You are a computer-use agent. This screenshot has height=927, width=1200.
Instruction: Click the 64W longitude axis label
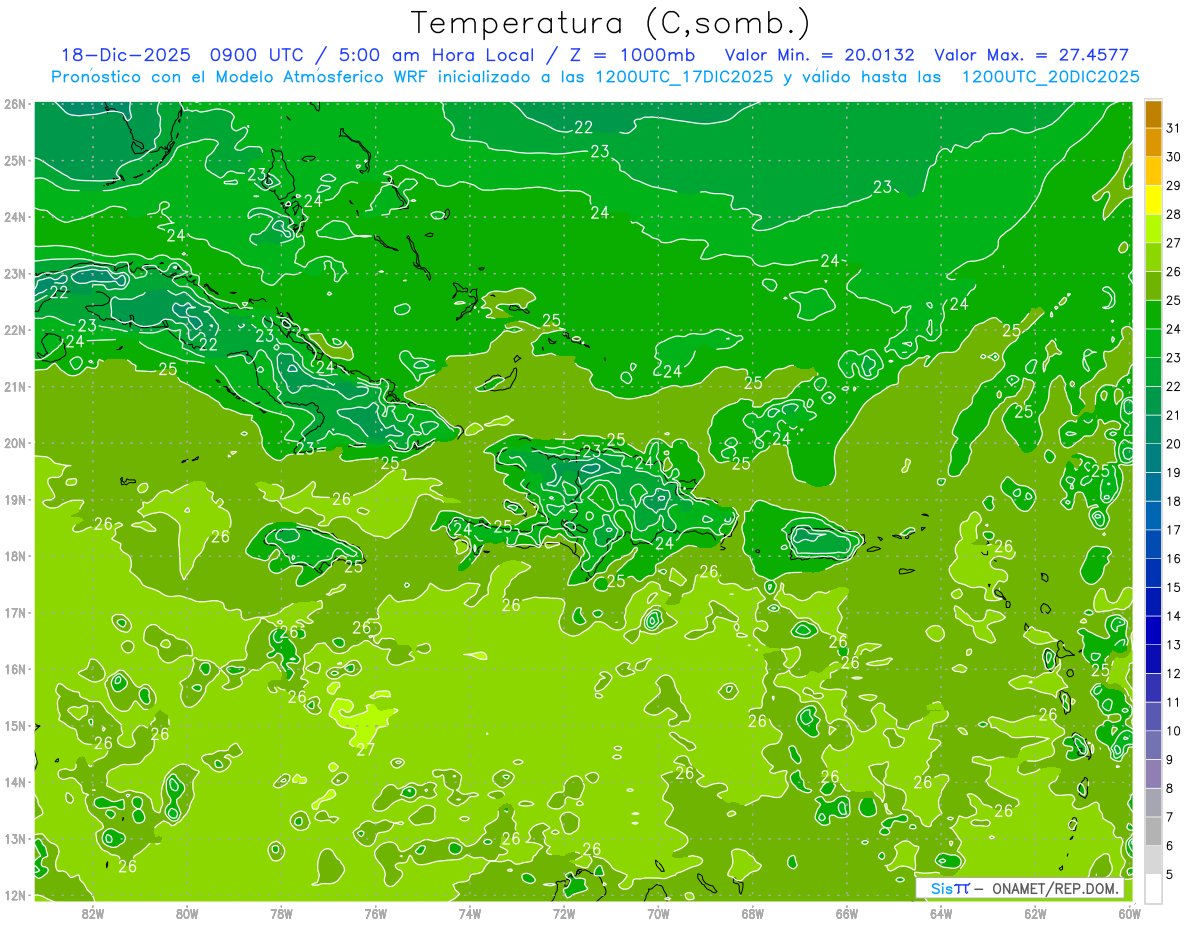pos(941,913)
